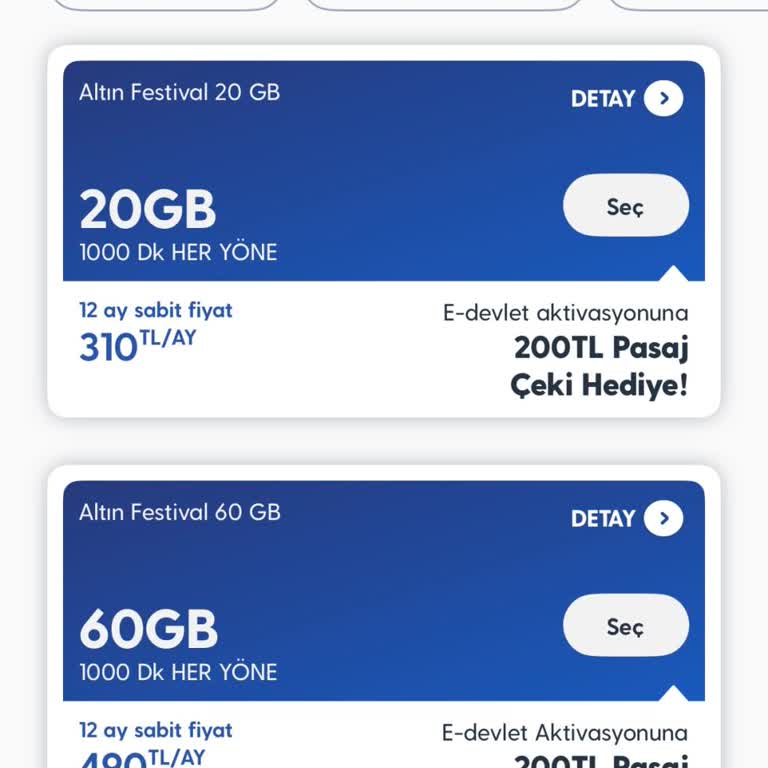Click the 200TL Pasaj Çeki Hediye promo text
768x768 pixels.
(x=600, y=366)
